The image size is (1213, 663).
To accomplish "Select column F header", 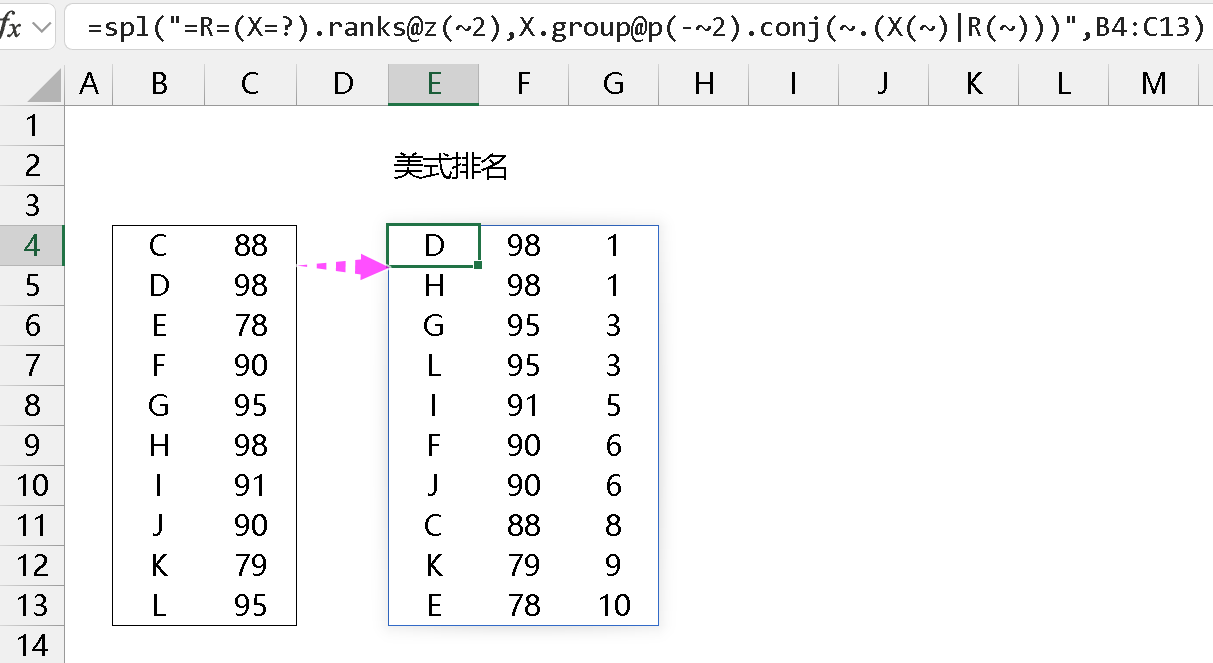I will point(523,85).
